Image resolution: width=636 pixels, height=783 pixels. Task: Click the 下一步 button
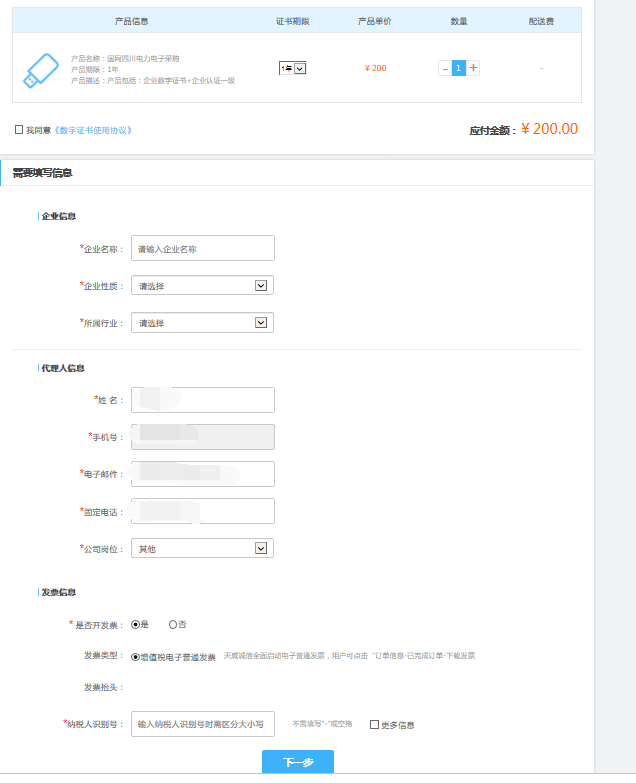pos(297,762)
